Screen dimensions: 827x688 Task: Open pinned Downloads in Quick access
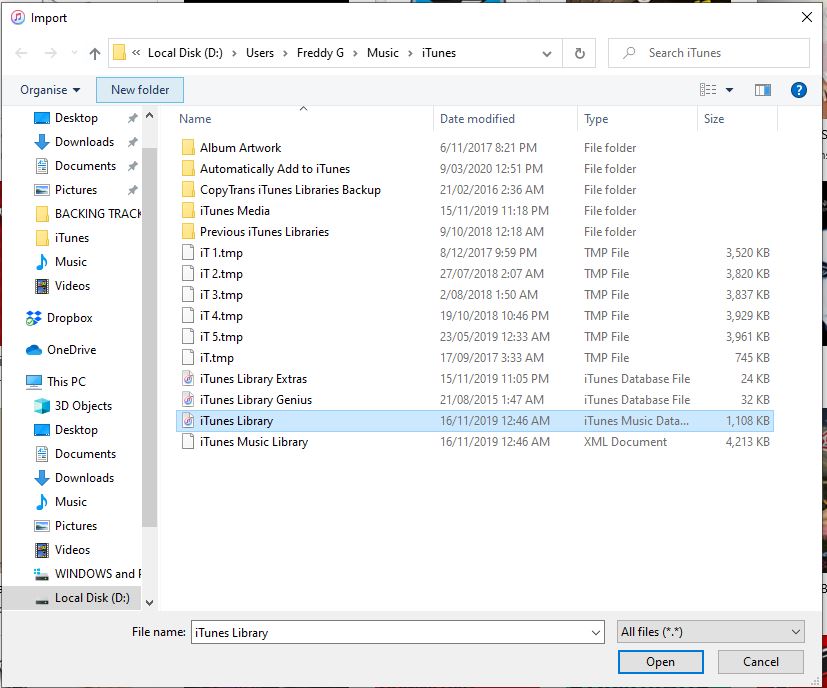point(84,142)
